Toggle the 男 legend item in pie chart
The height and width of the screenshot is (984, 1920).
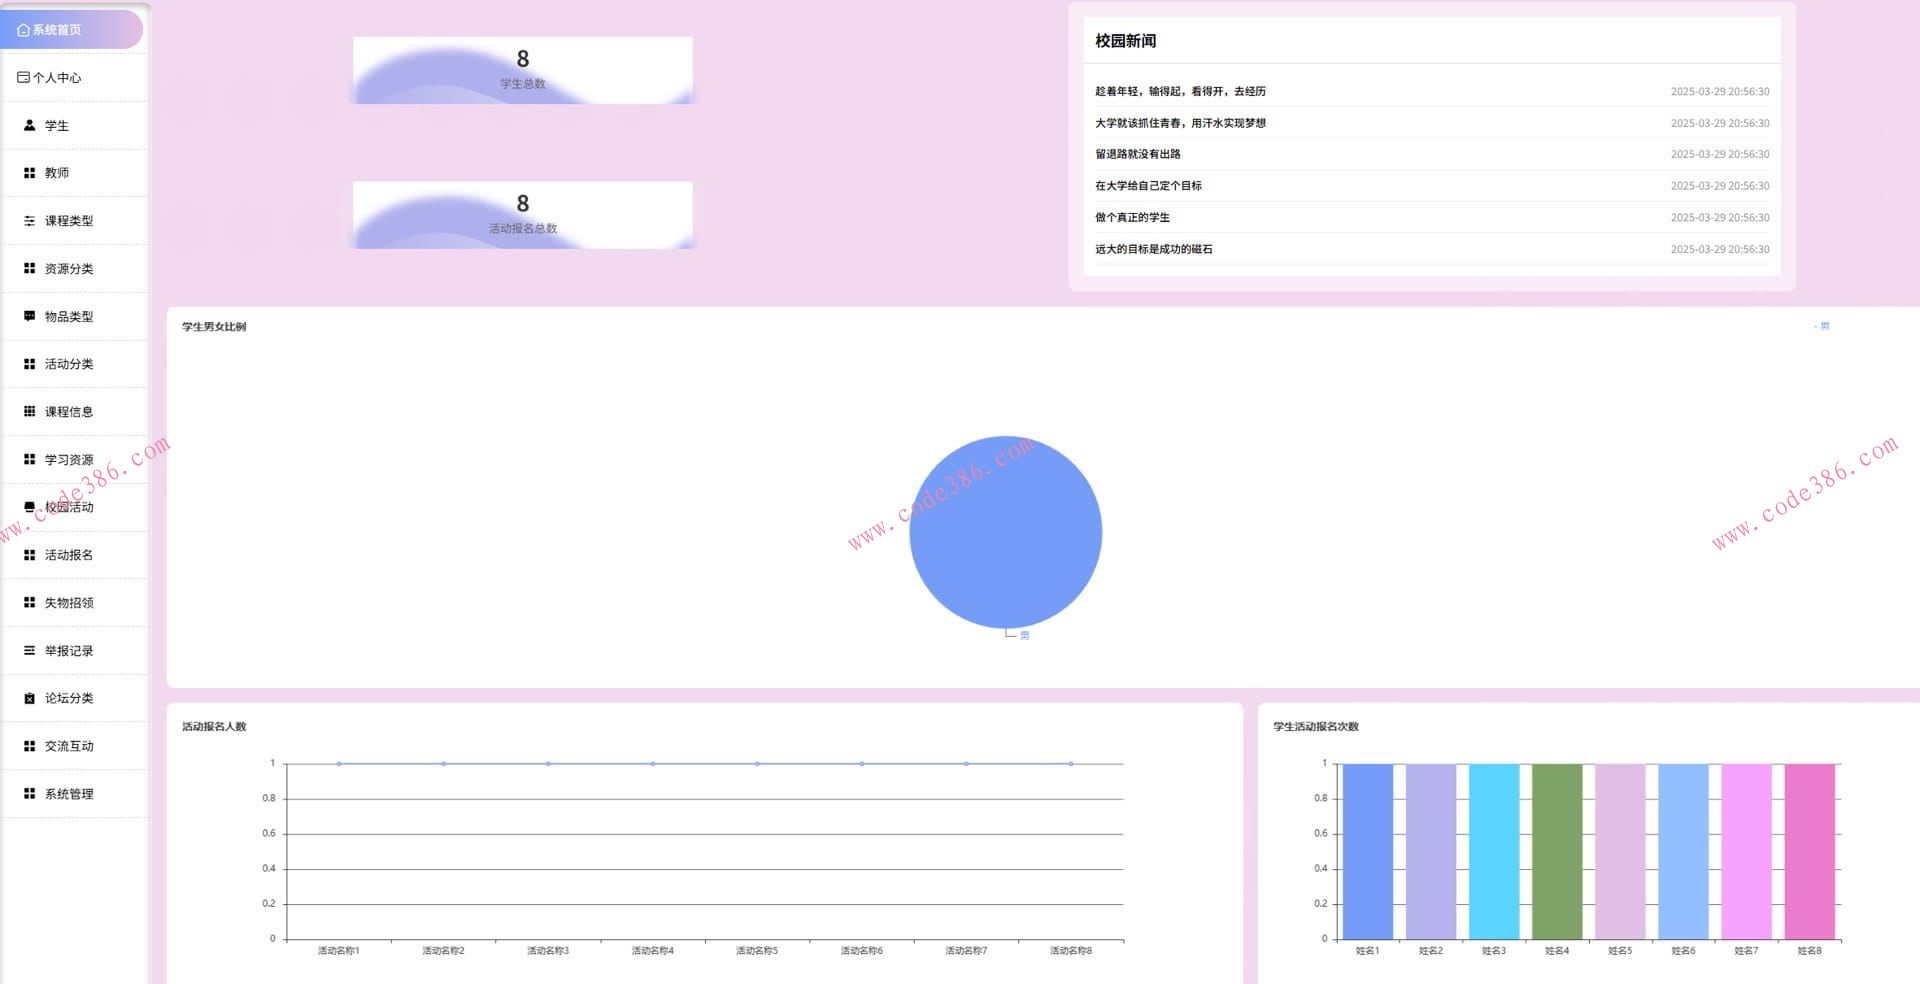pyautogui.click(x=1822, y=326)
